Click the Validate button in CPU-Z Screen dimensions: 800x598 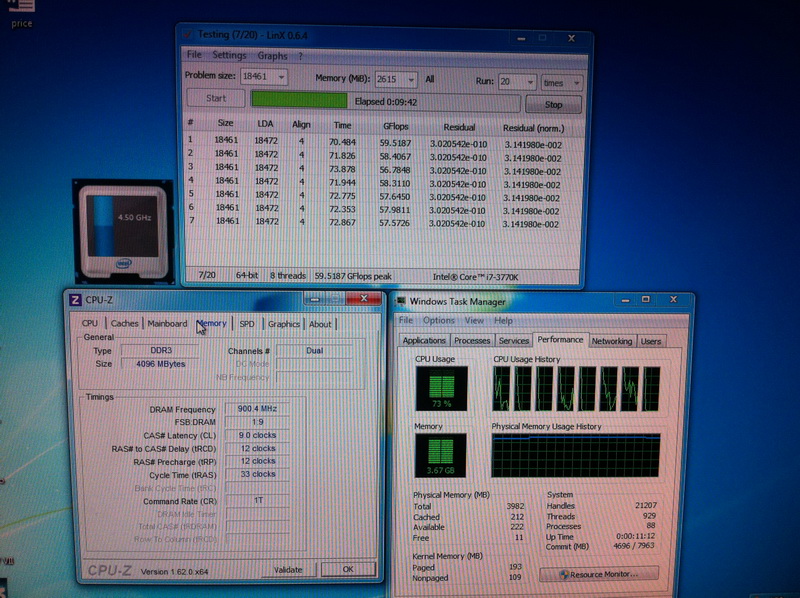[288, 569]
